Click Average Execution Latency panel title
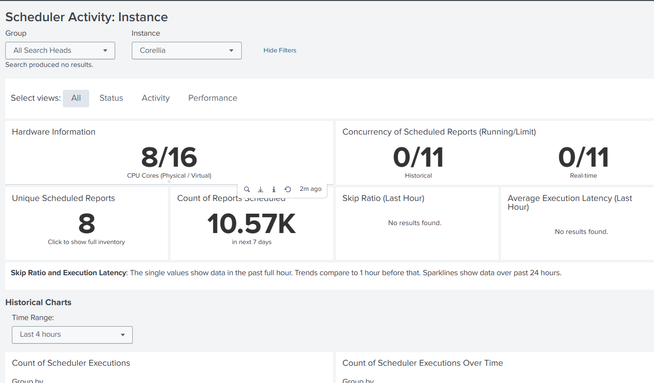 pos(570,202)
